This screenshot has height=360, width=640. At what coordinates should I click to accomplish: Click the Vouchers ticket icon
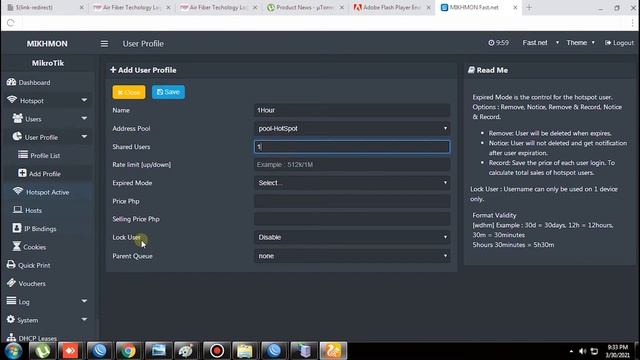(11, 282)
